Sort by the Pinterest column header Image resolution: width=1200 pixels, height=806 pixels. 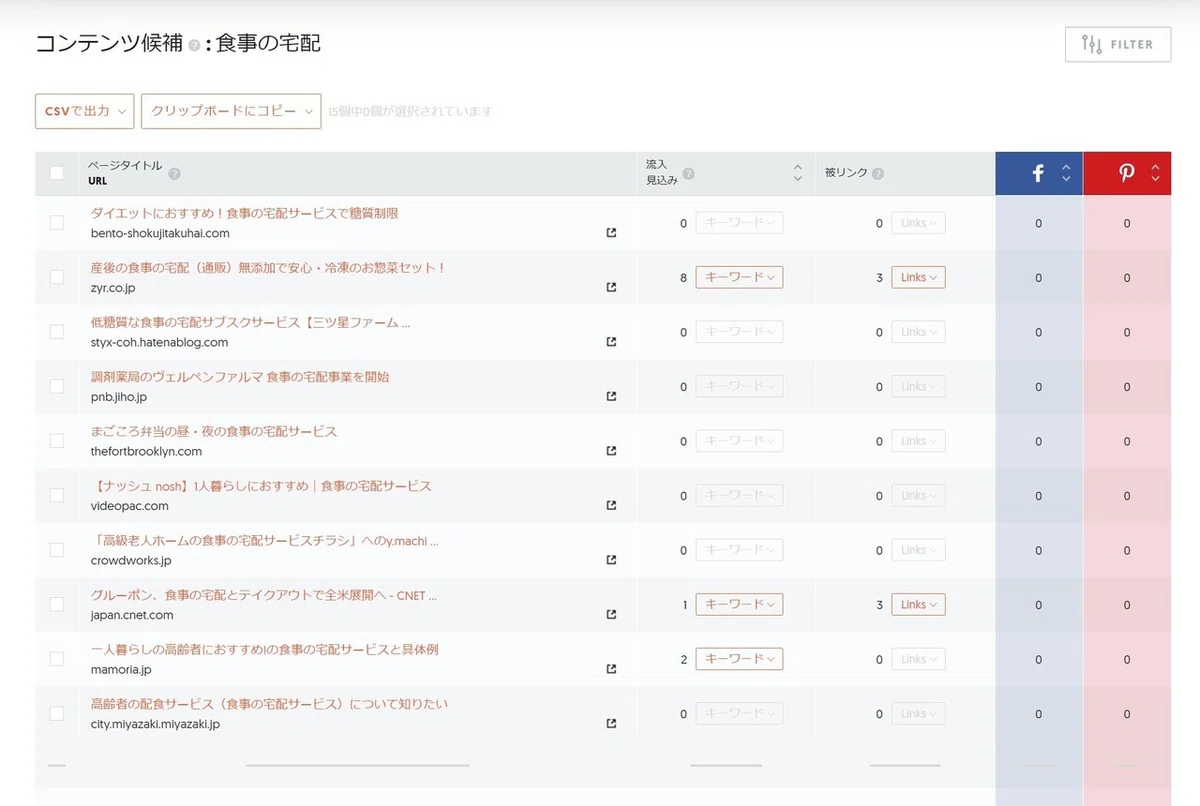tap(1127, 173)
